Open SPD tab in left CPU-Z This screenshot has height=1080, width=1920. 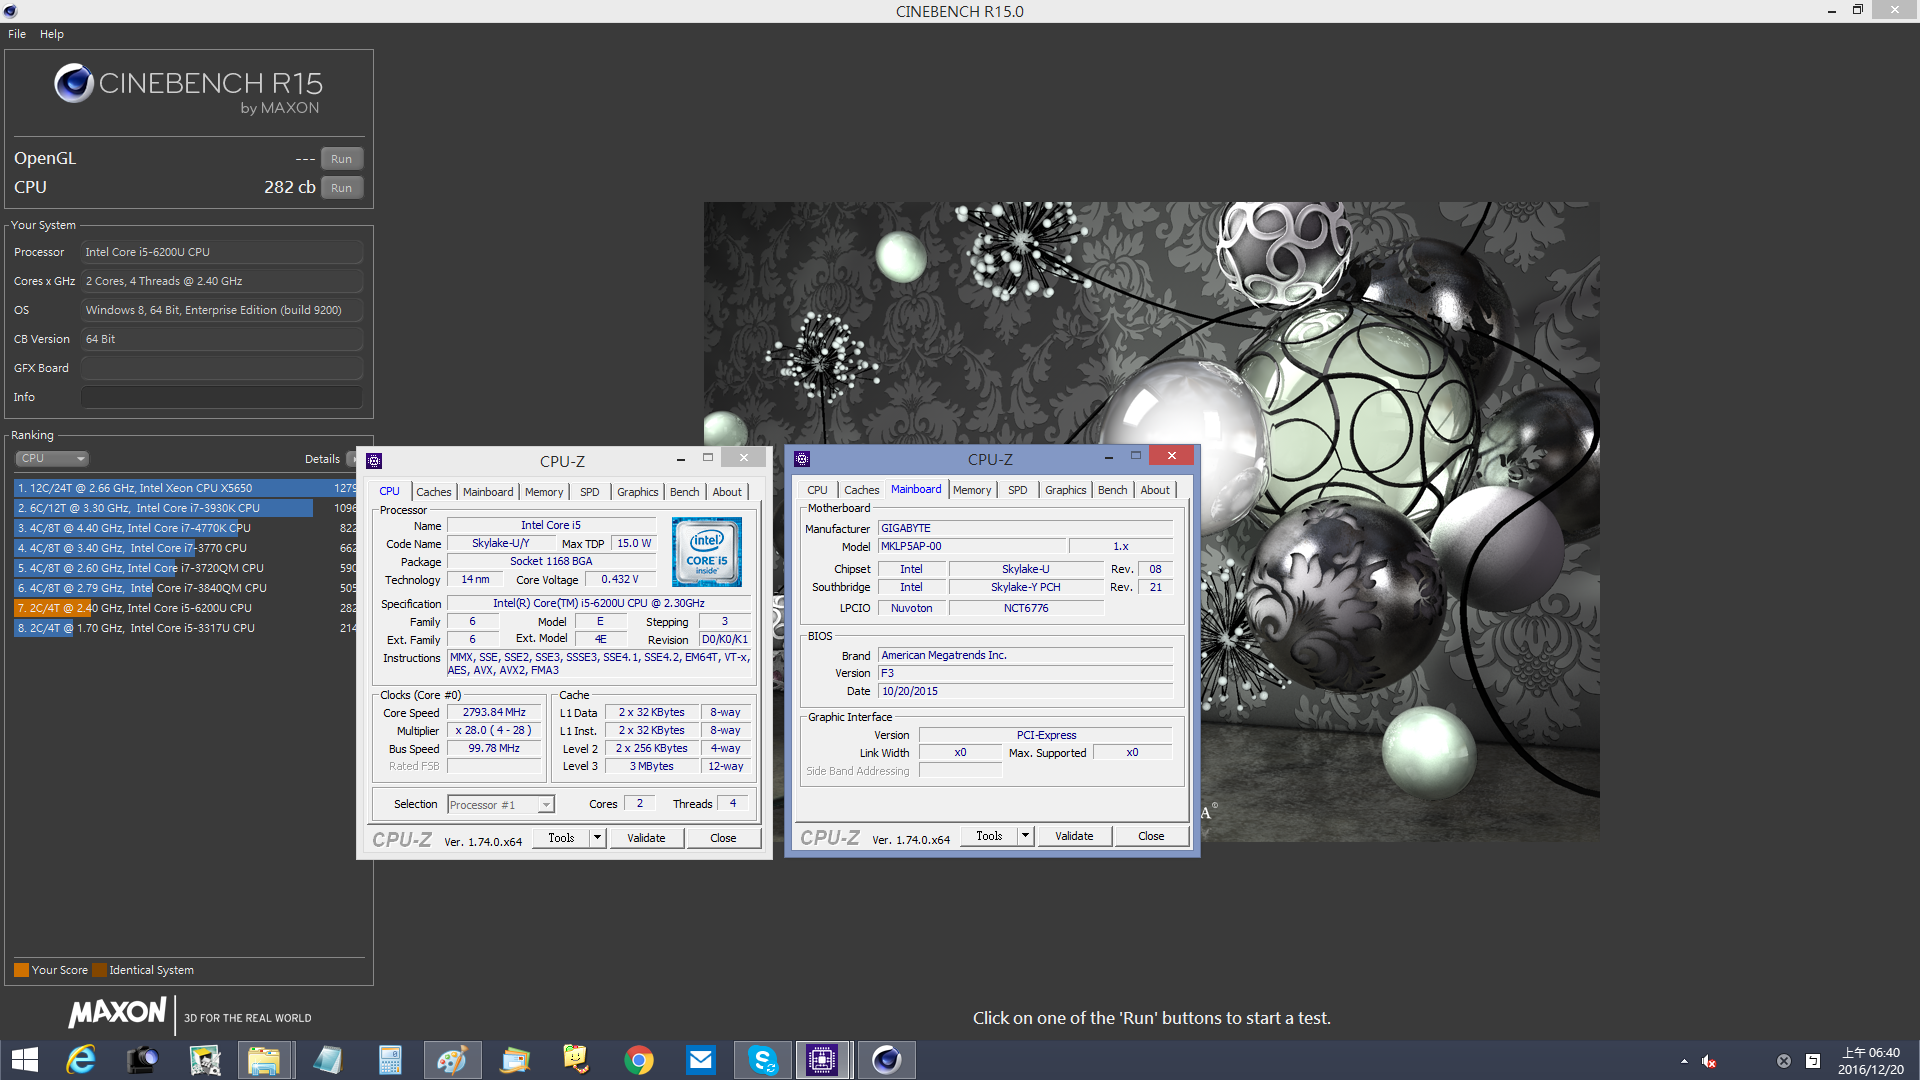coord(590,492)
